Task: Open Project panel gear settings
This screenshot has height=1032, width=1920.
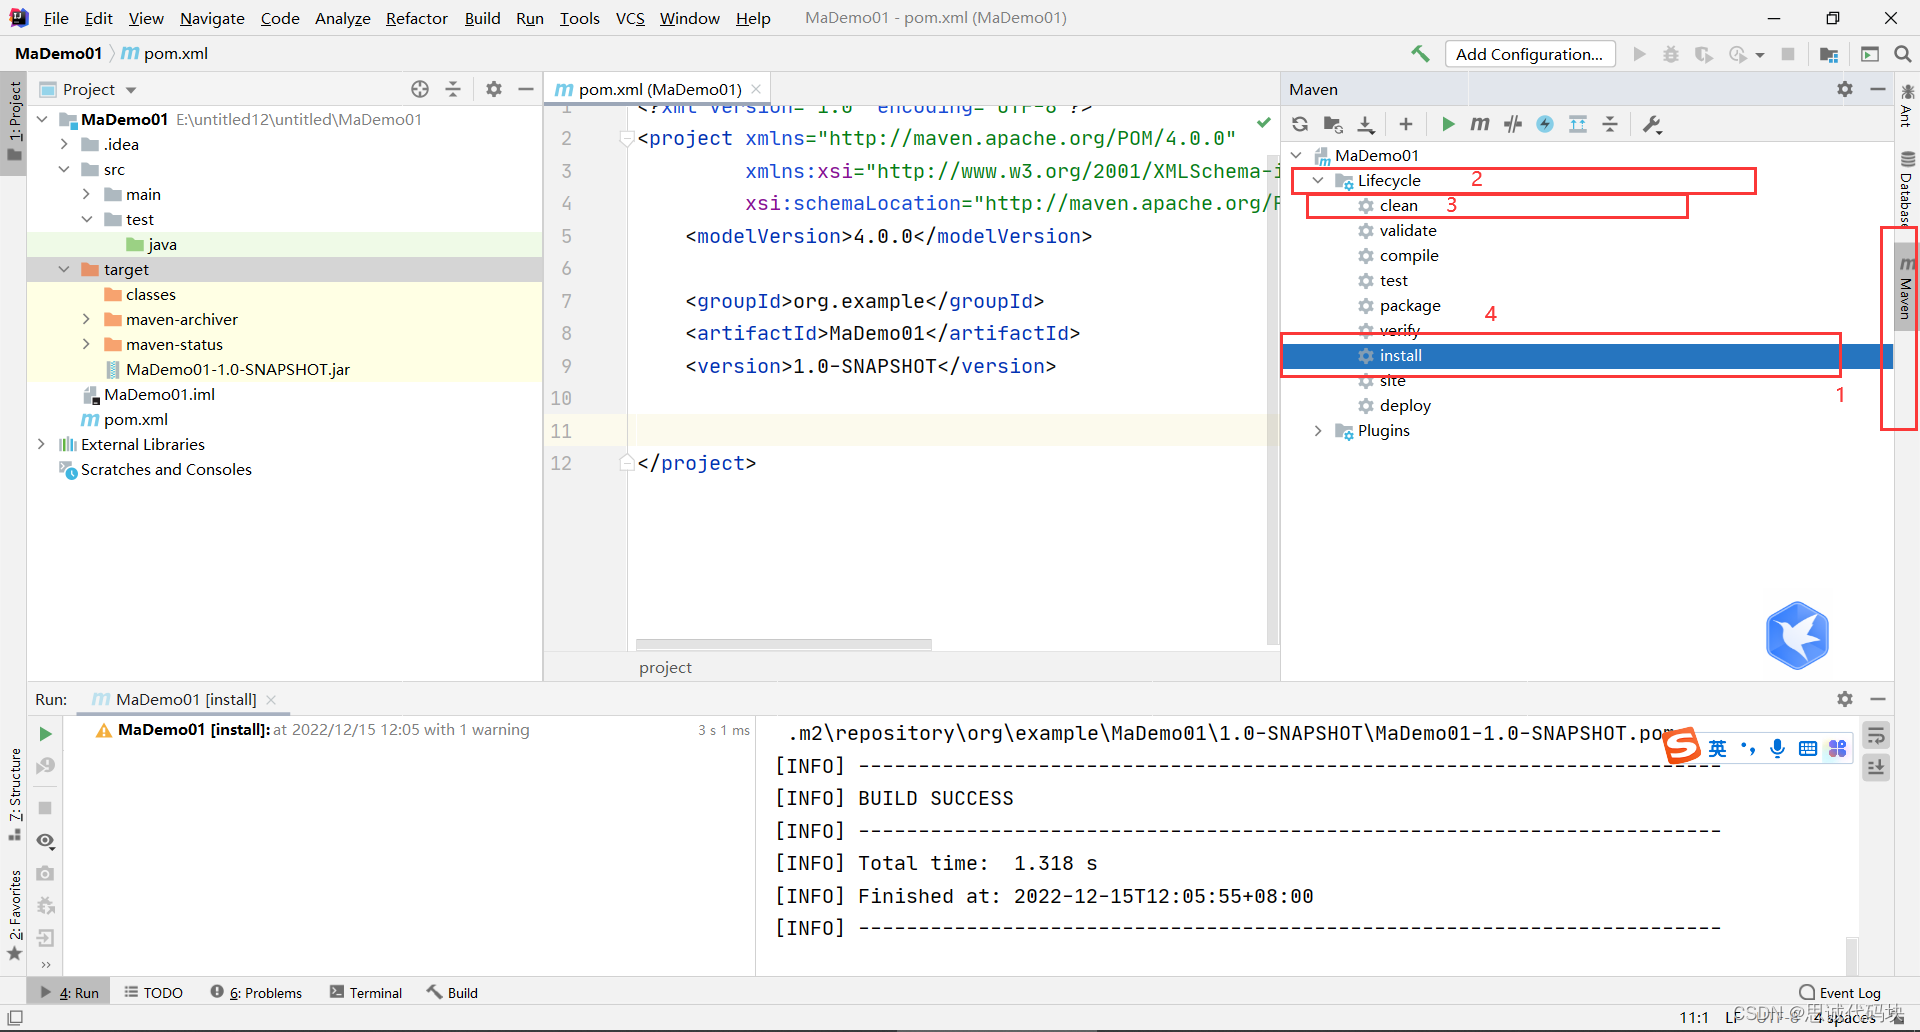Action: [494, 89]
